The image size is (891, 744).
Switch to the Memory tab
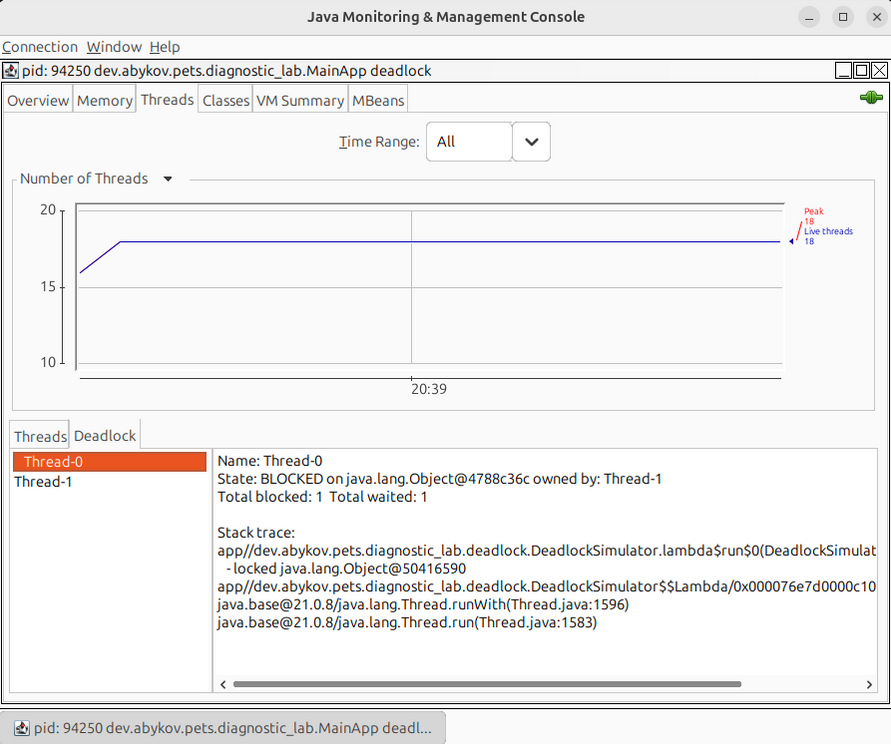(x=105, y=100)
